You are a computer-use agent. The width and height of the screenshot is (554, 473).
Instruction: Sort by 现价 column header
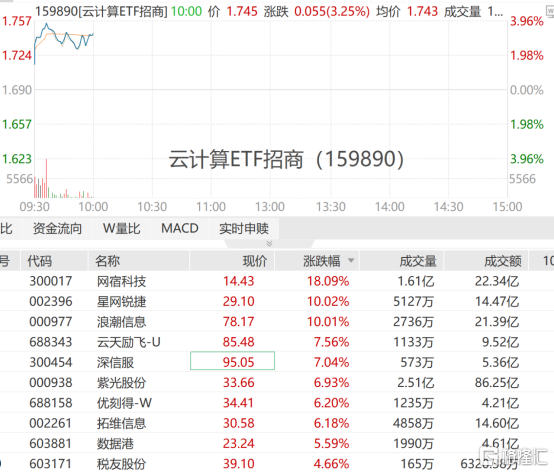[255, 261]
